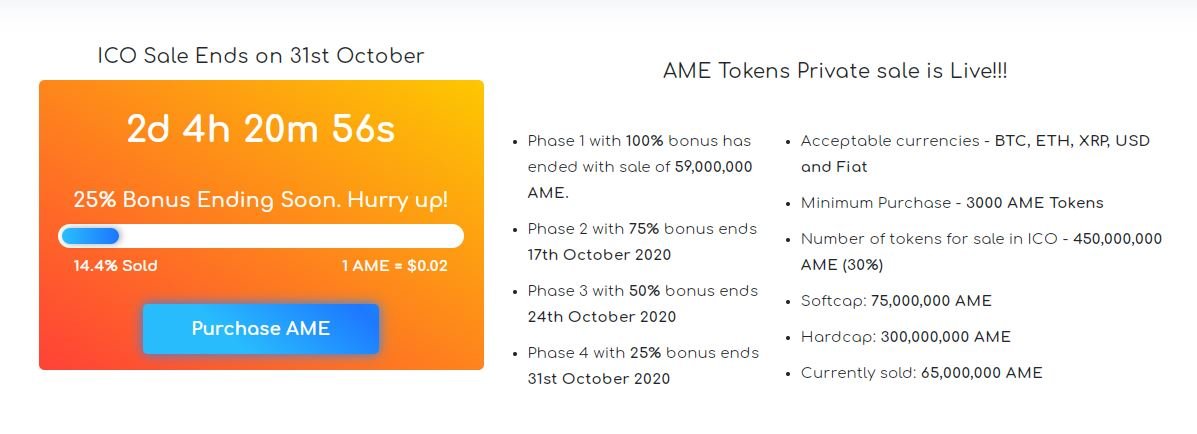Click the 25% Bonus Ending Soon banner text

point(261,200)
